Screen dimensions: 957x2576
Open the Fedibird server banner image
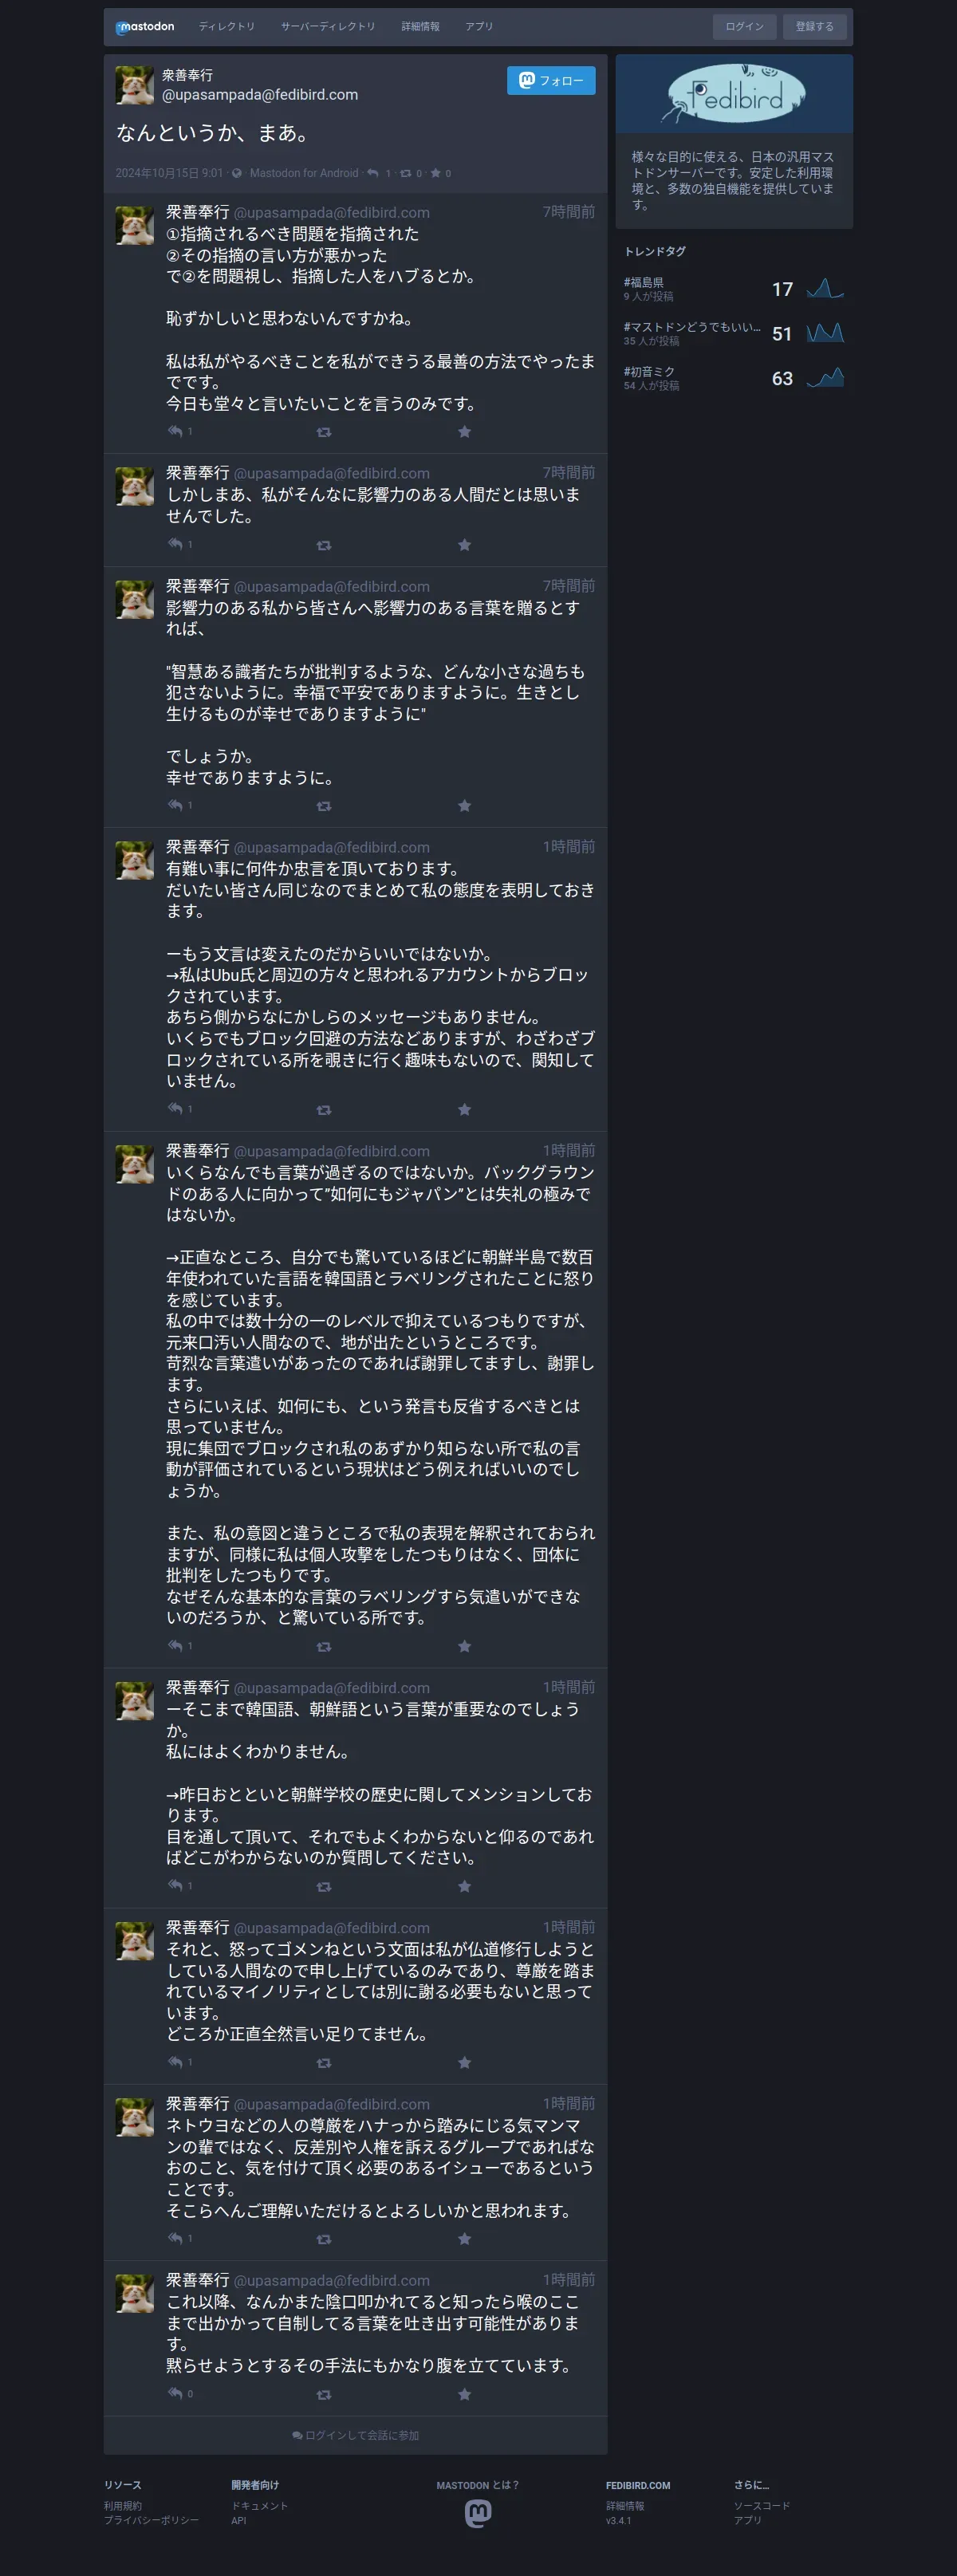(734, 94)
